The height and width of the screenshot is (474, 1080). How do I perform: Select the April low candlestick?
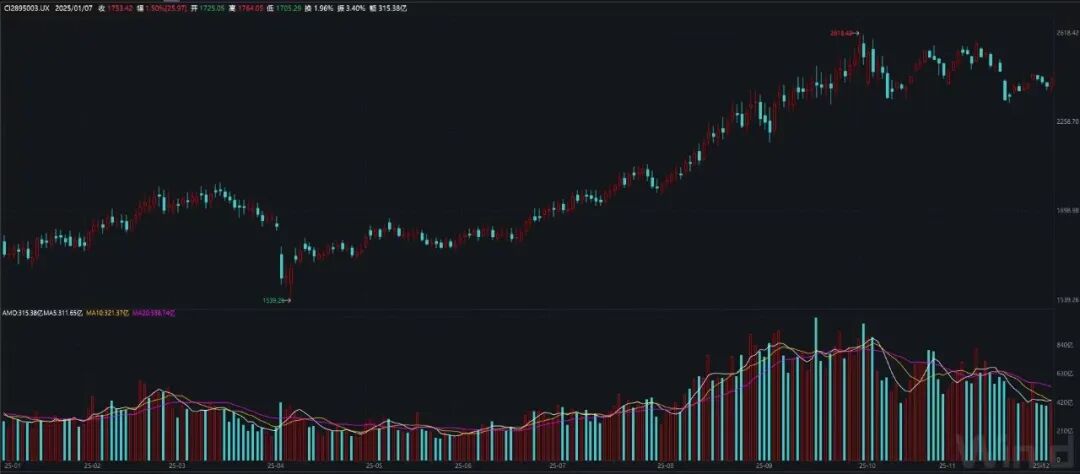290,282
